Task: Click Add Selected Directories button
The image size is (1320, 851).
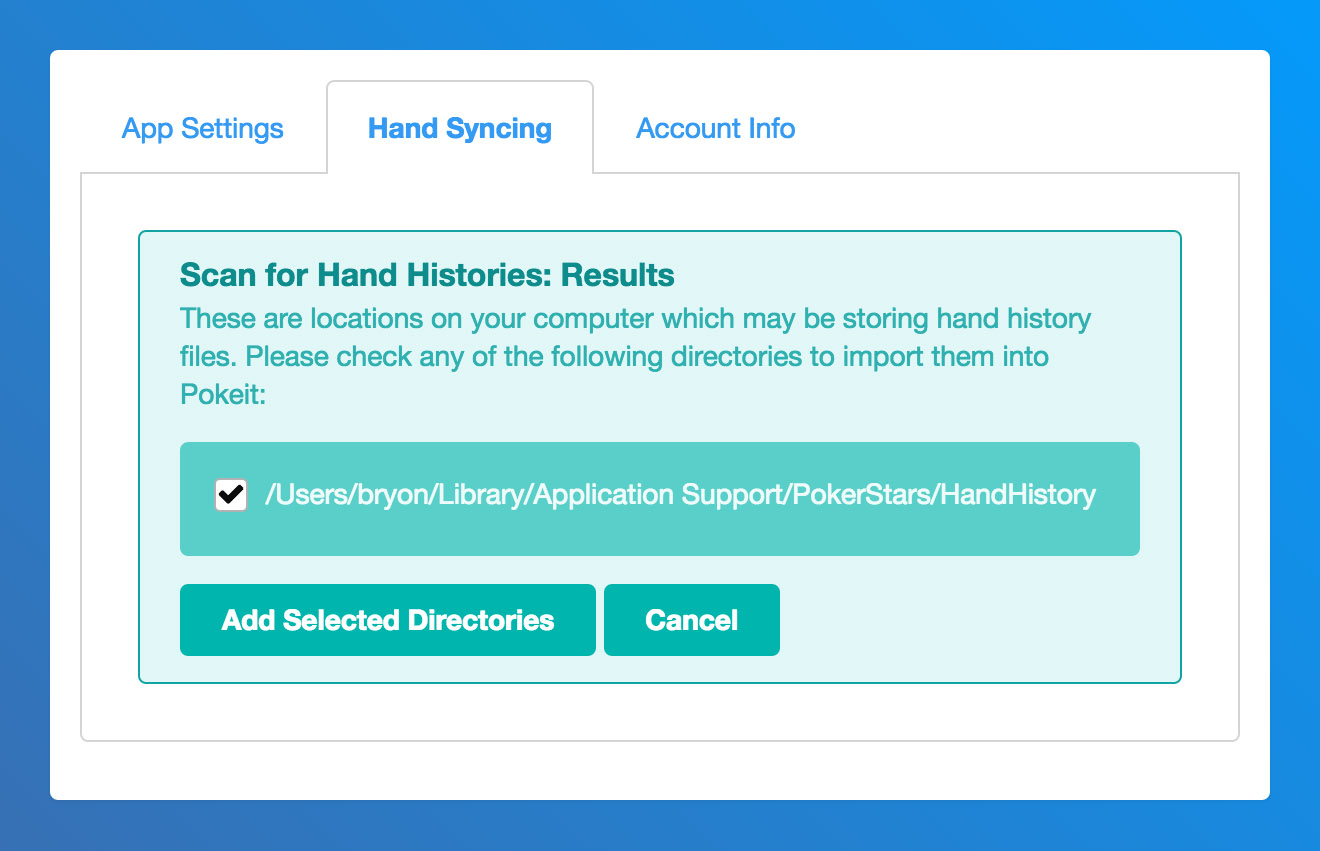Action: point(388,620)
